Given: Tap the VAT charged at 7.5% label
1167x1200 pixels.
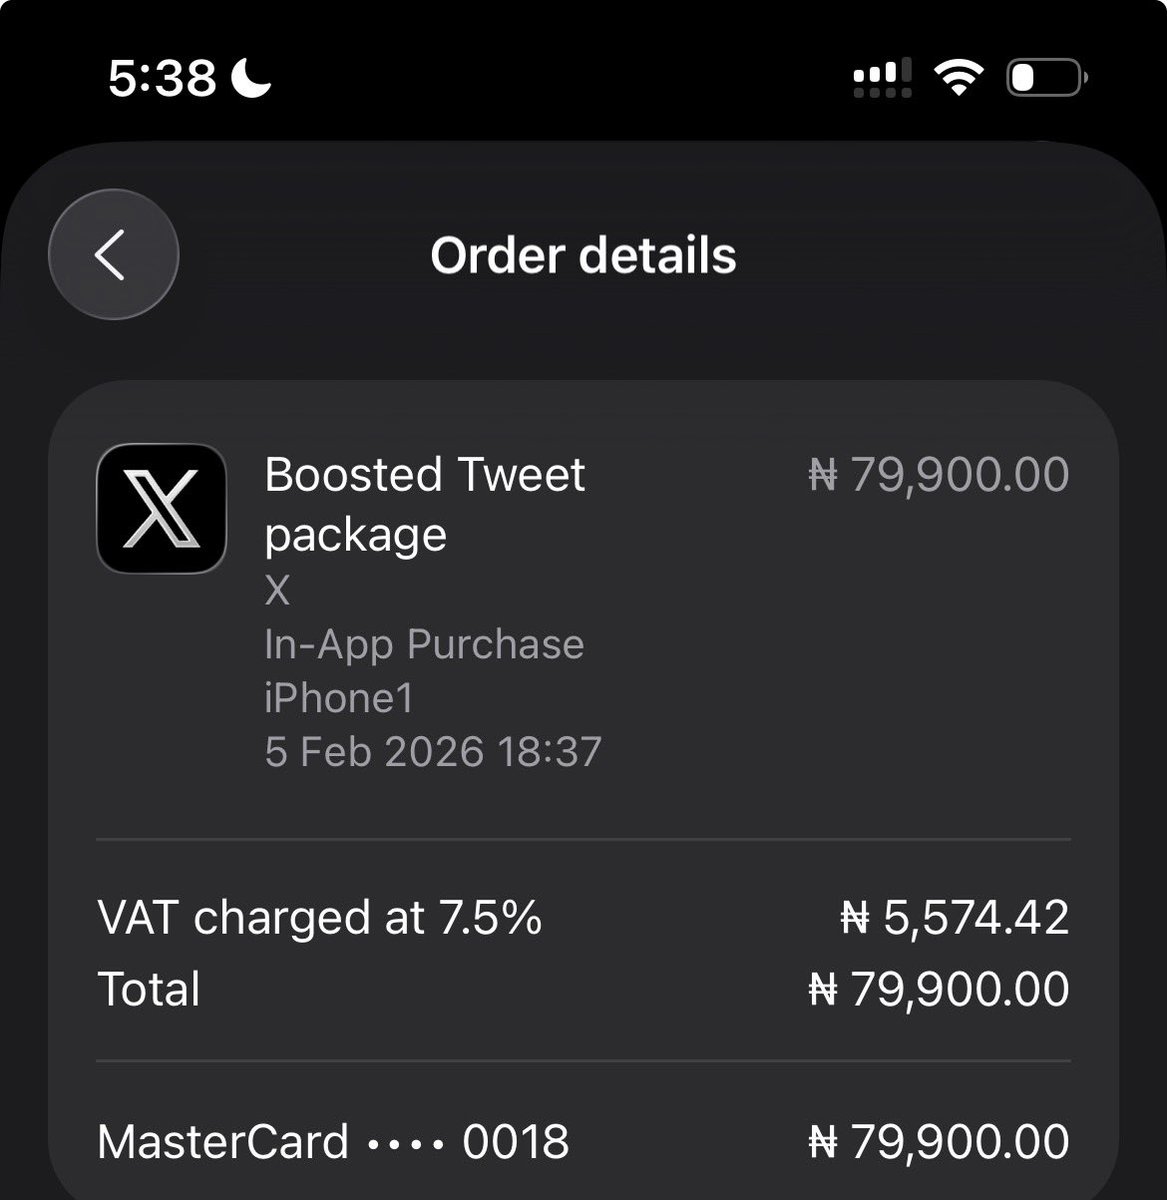Looking at the screenshot, I should [x=320, y=918].
